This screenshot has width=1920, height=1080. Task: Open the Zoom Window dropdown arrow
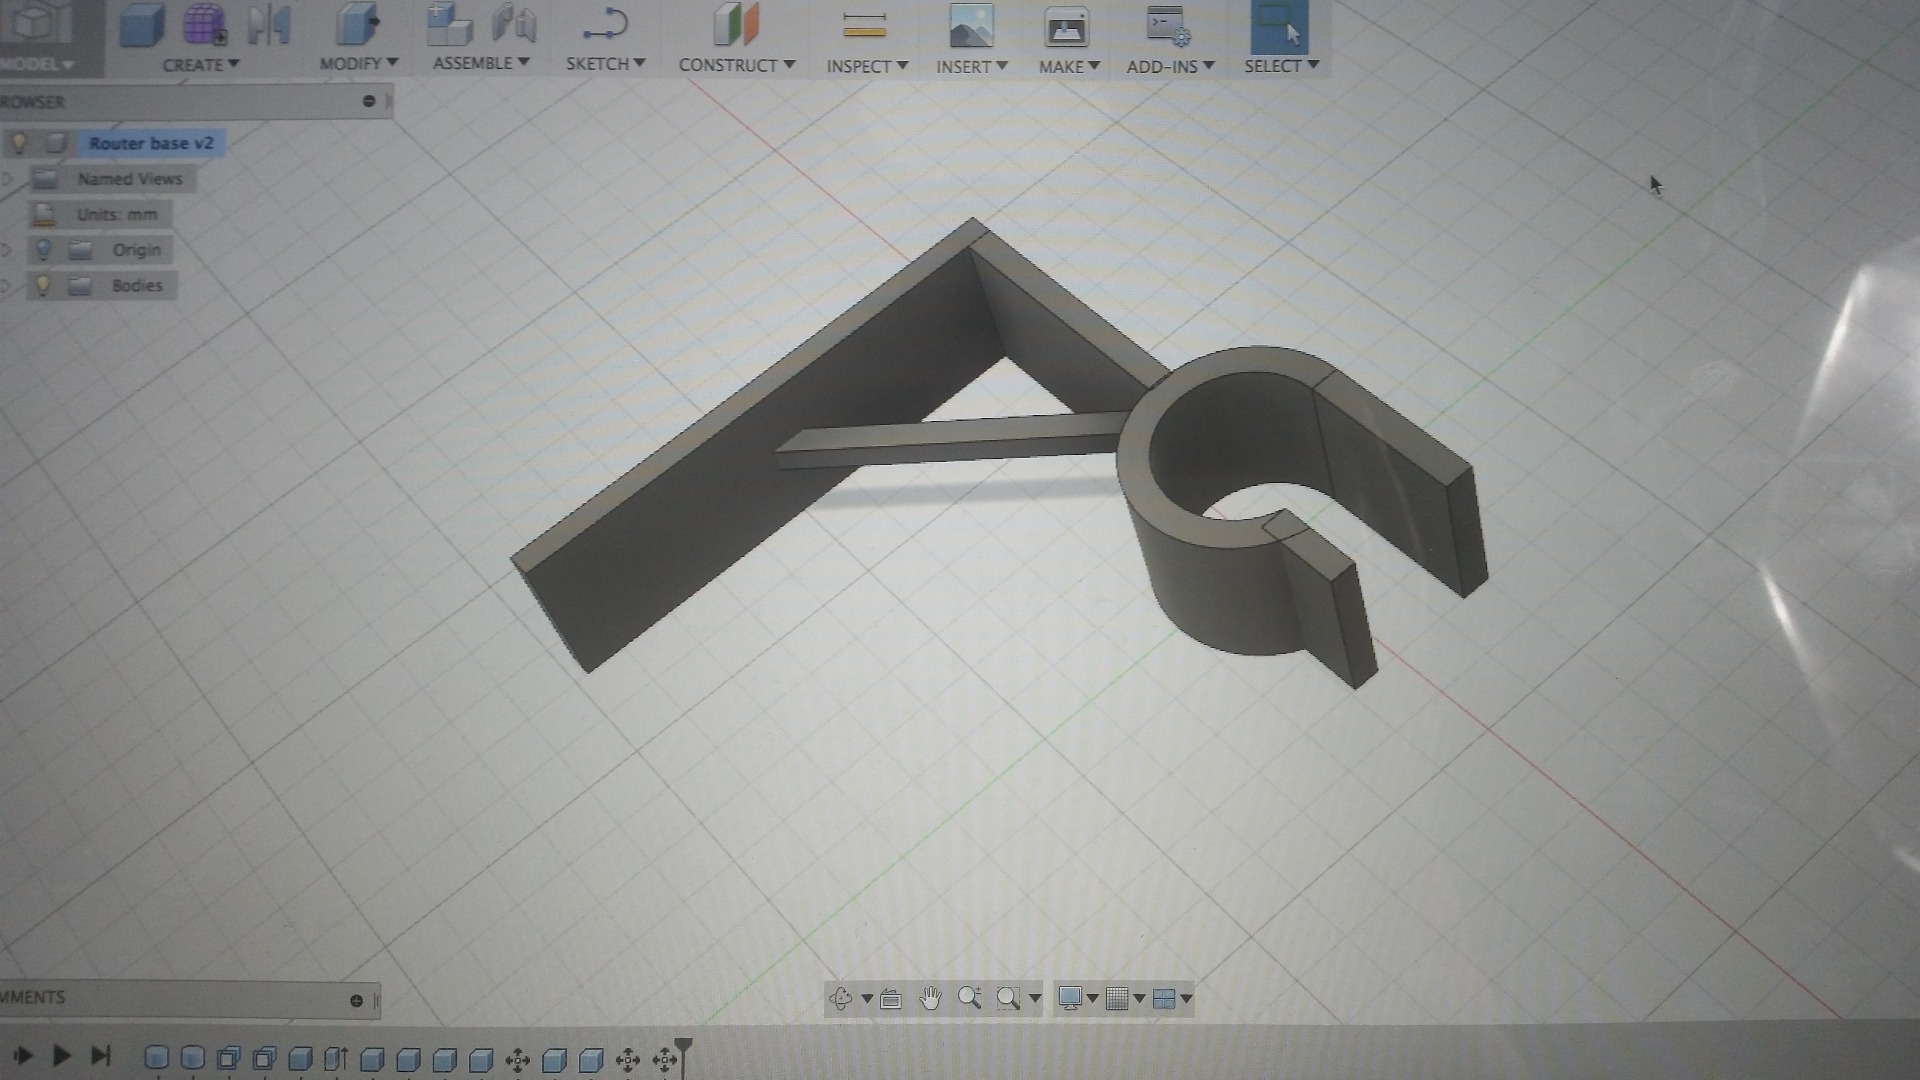coord(1034,998)
